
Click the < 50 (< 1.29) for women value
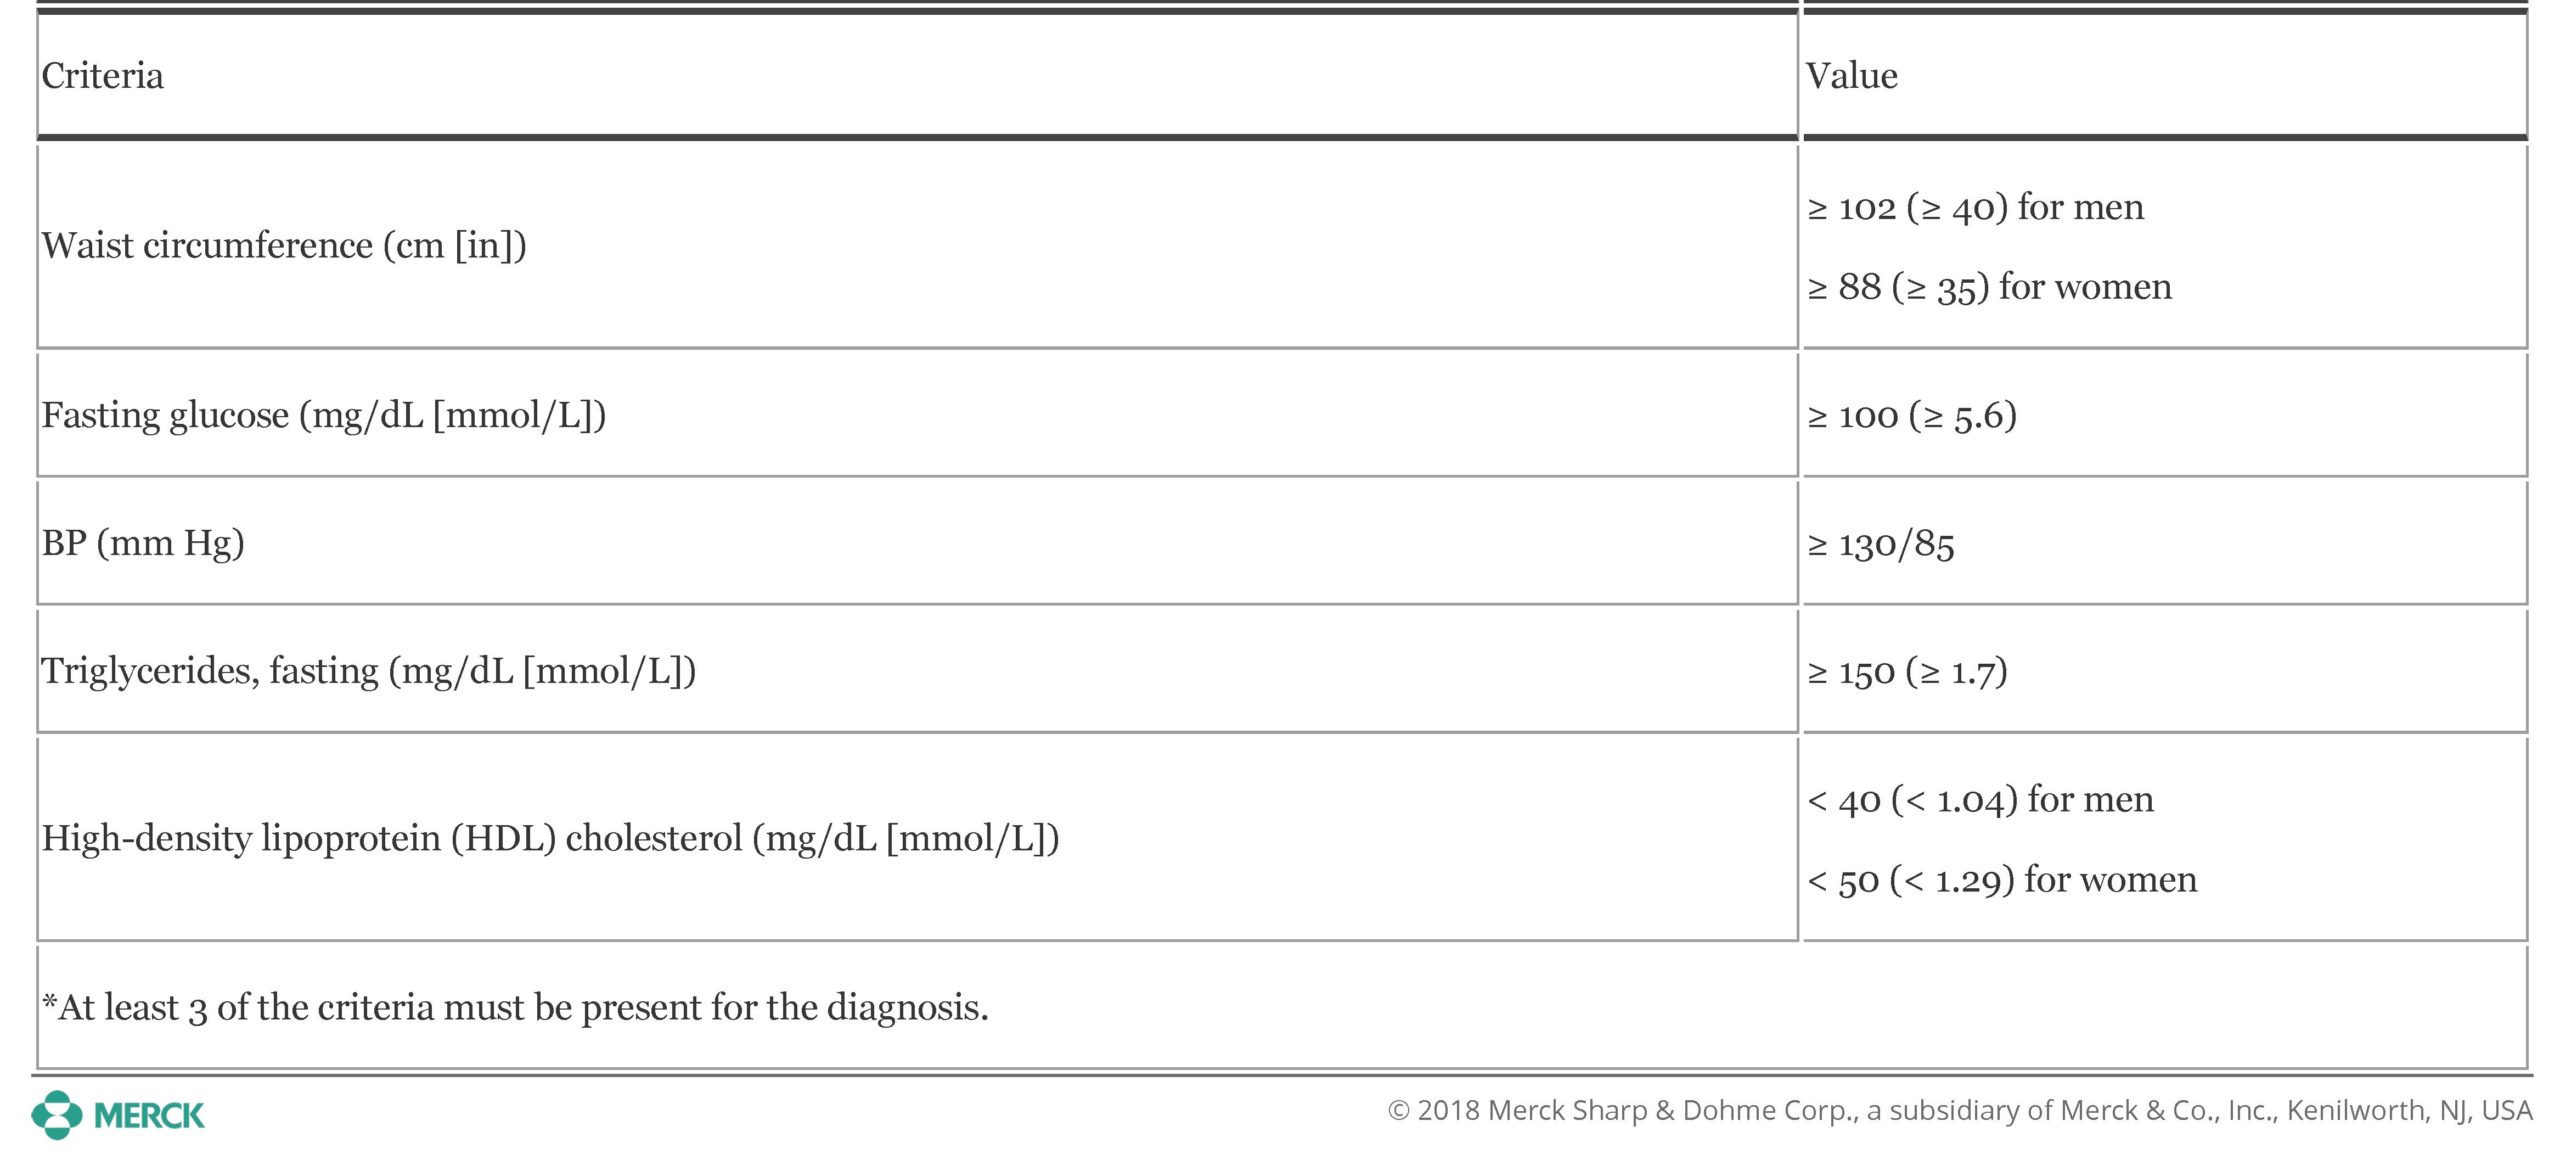click(2002, 880)
